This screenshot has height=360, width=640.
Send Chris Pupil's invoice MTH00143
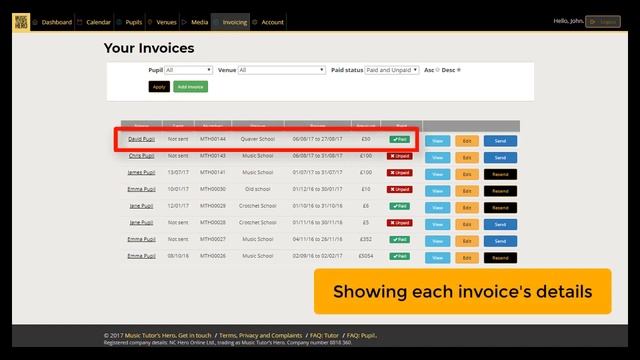click(500, 158)
